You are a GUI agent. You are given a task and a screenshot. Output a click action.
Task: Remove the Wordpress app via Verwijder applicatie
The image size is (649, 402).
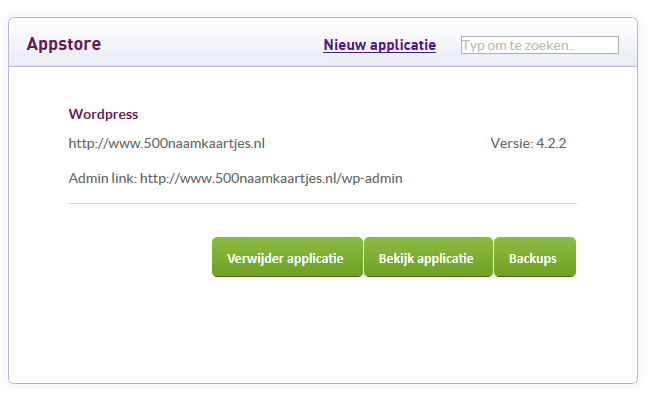point(287,257)
